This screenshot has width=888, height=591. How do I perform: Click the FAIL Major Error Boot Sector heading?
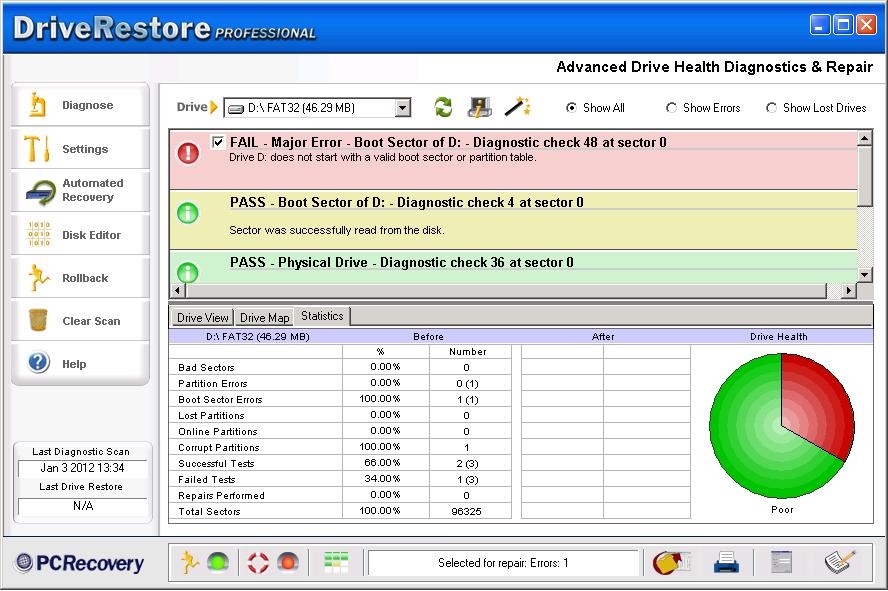pyautogui.click(x=447, y=142)
